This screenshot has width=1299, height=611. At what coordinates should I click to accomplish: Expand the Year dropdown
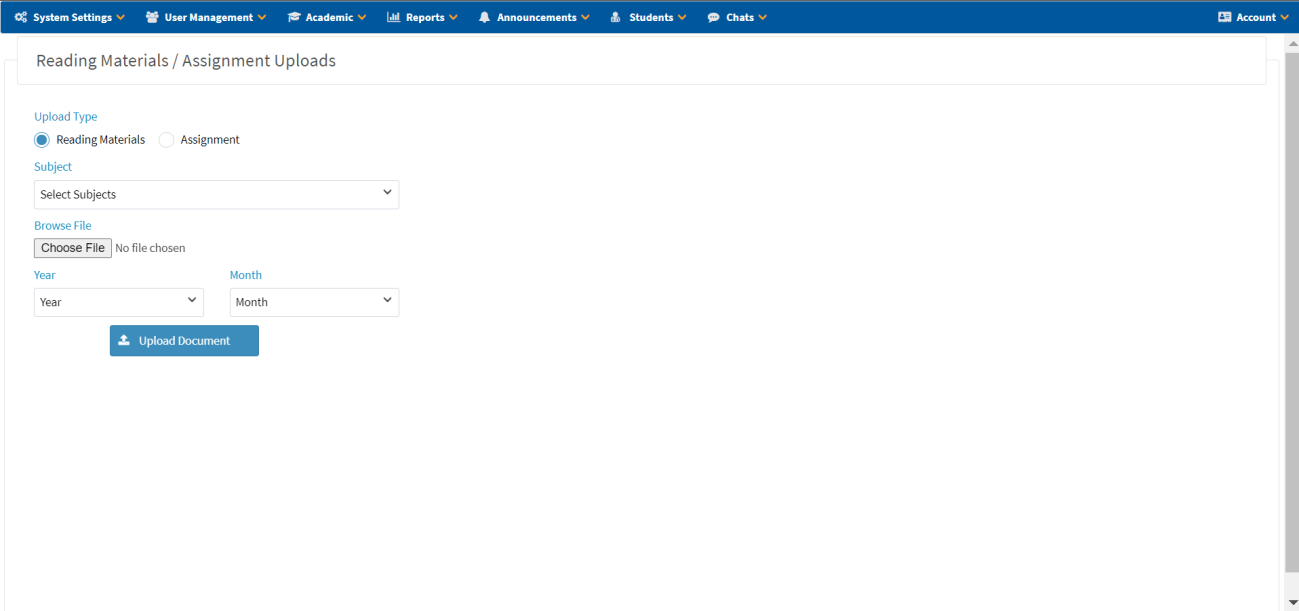point(118,302)
